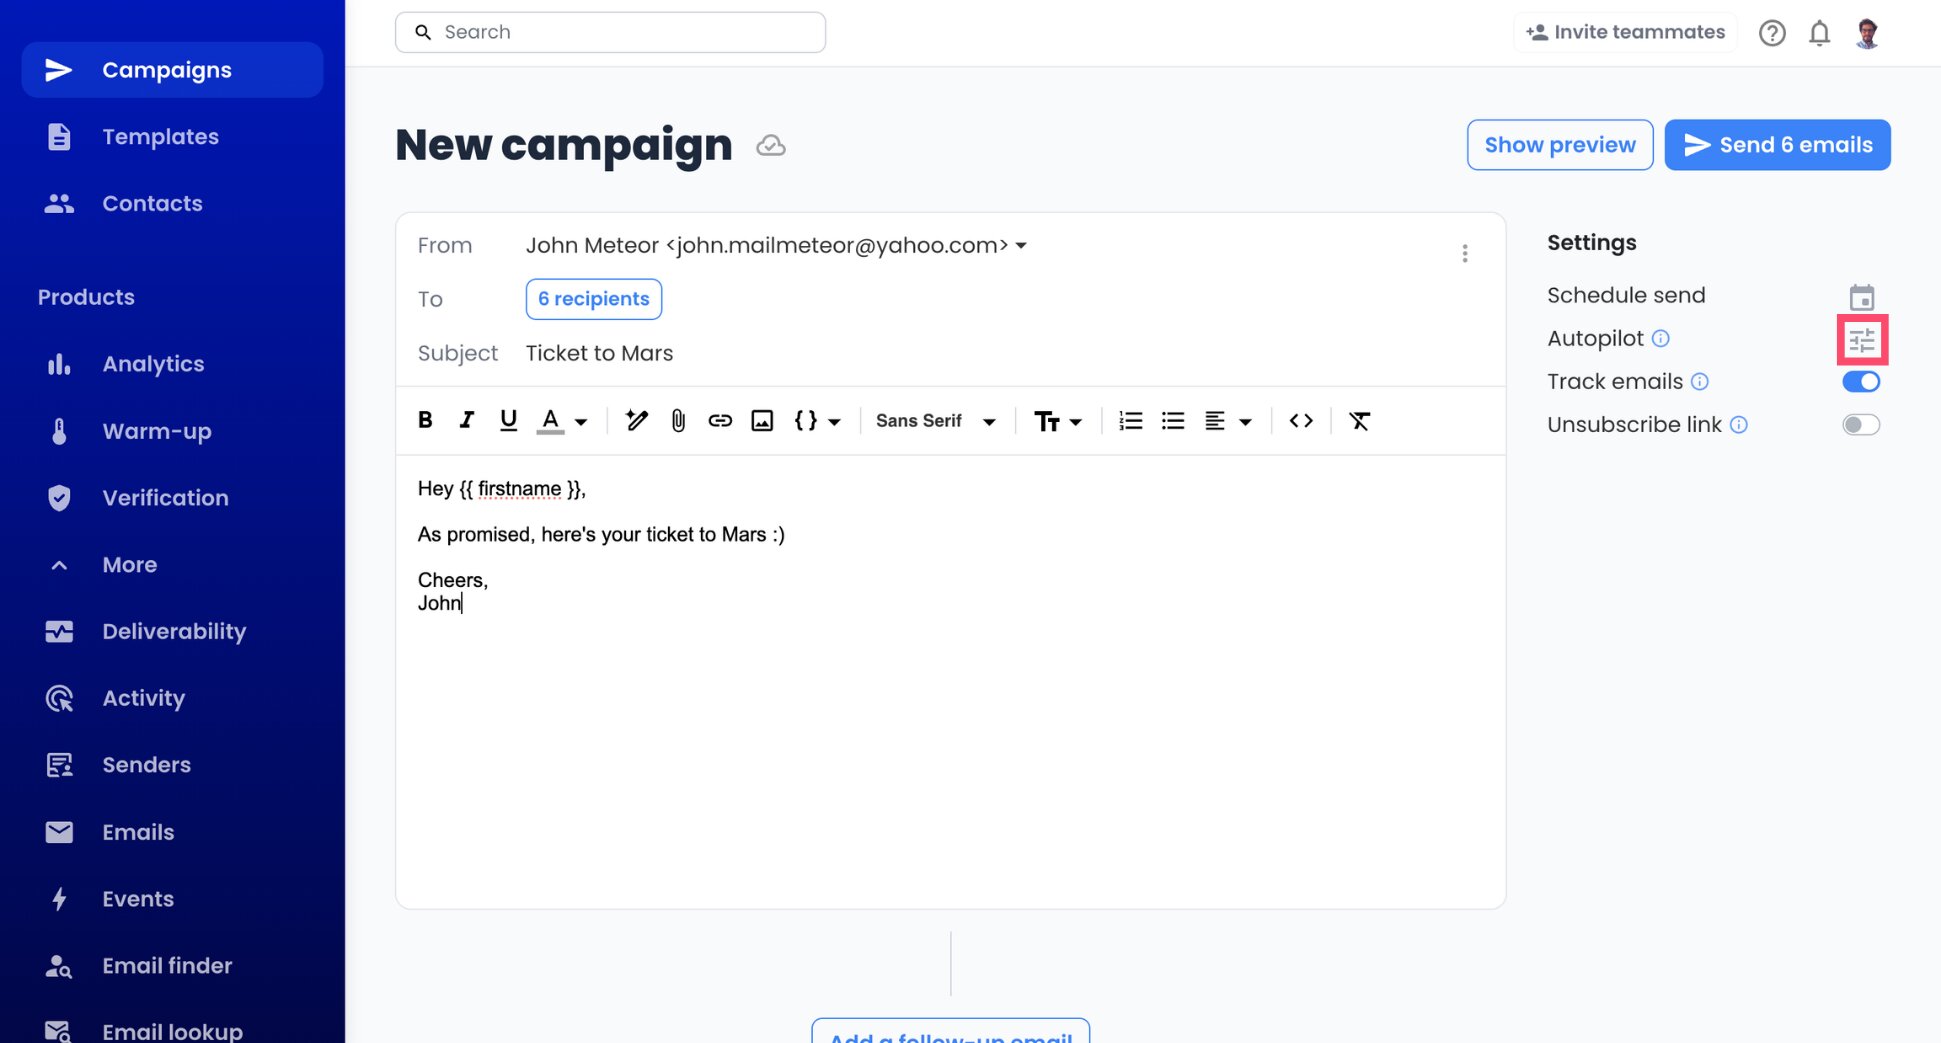
Task: Open the text color dropdown
Action: 563,421
